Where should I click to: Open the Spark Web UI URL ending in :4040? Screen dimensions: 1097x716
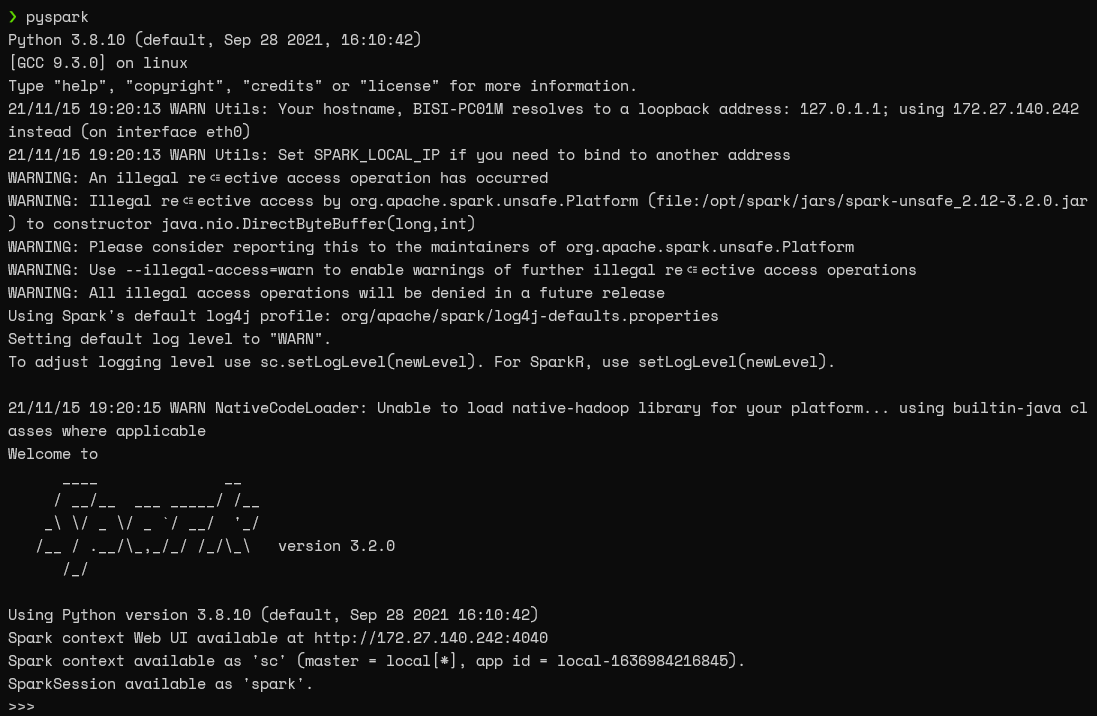[430, 638]
